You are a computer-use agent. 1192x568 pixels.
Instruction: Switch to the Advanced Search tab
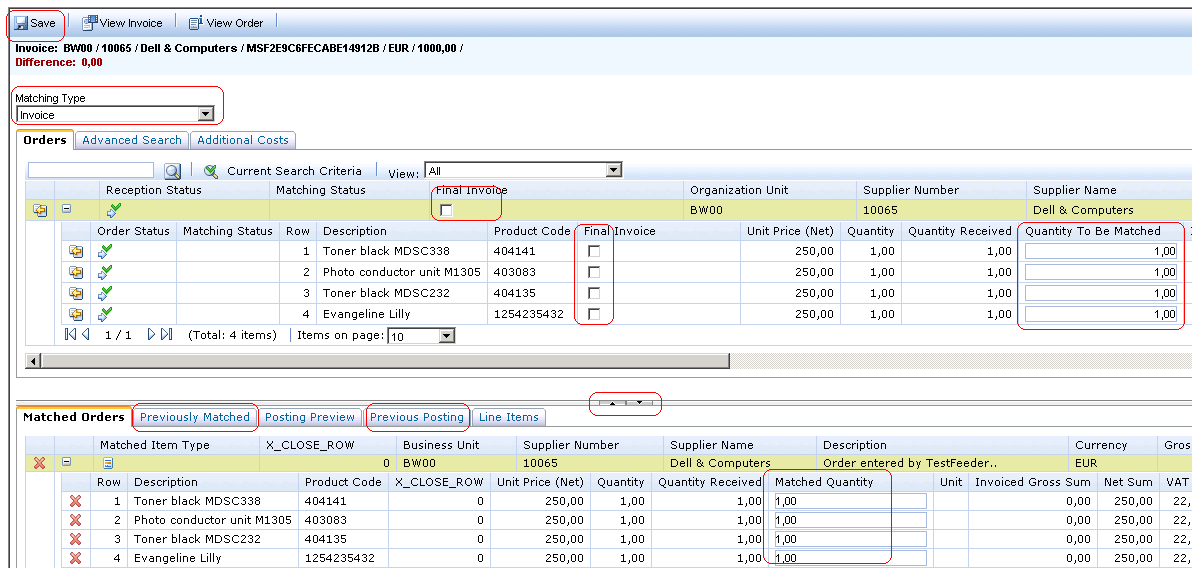(x=132, y=140)
